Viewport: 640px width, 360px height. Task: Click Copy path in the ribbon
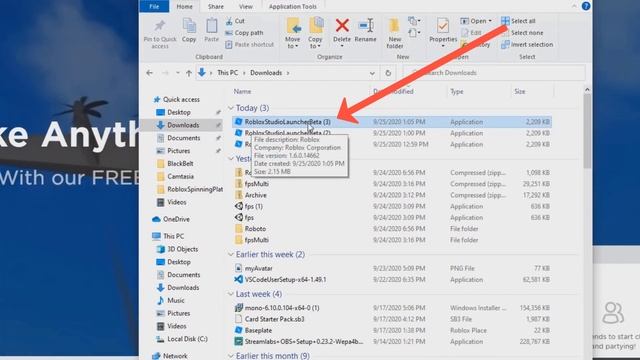coord(244,33)
